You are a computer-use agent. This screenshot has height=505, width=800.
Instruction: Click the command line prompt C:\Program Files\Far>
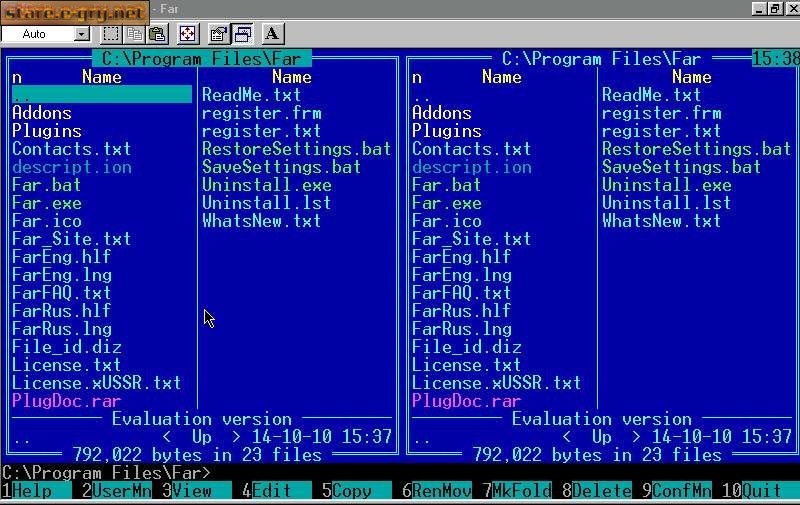coord(106,473)
